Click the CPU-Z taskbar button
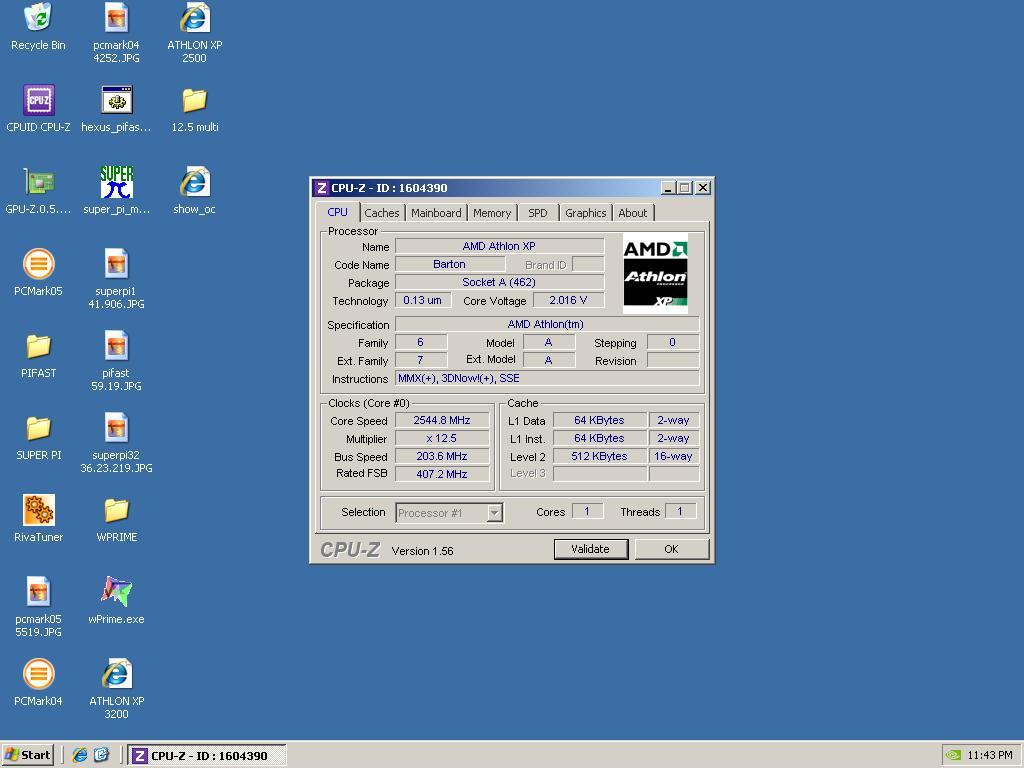Image resolution: width=1024 pixels, height=768 pixels. coord(207,756)
